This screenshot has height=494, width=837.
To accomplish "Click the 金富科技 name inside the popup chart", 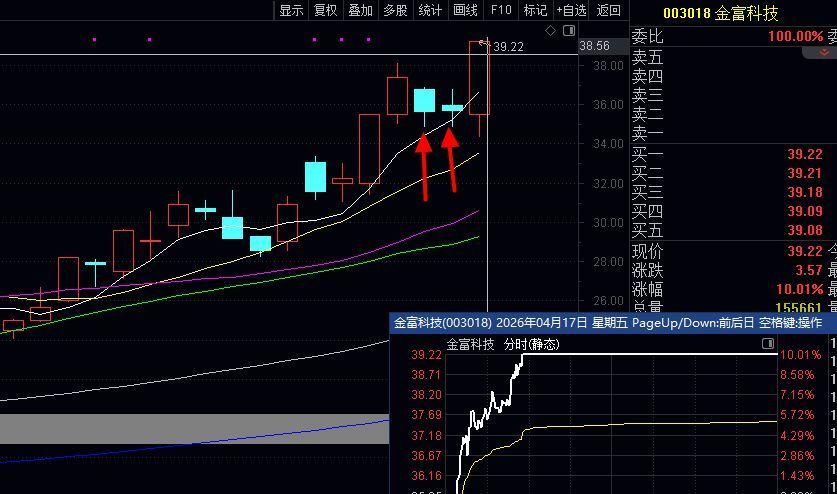I will pos(470,344).
